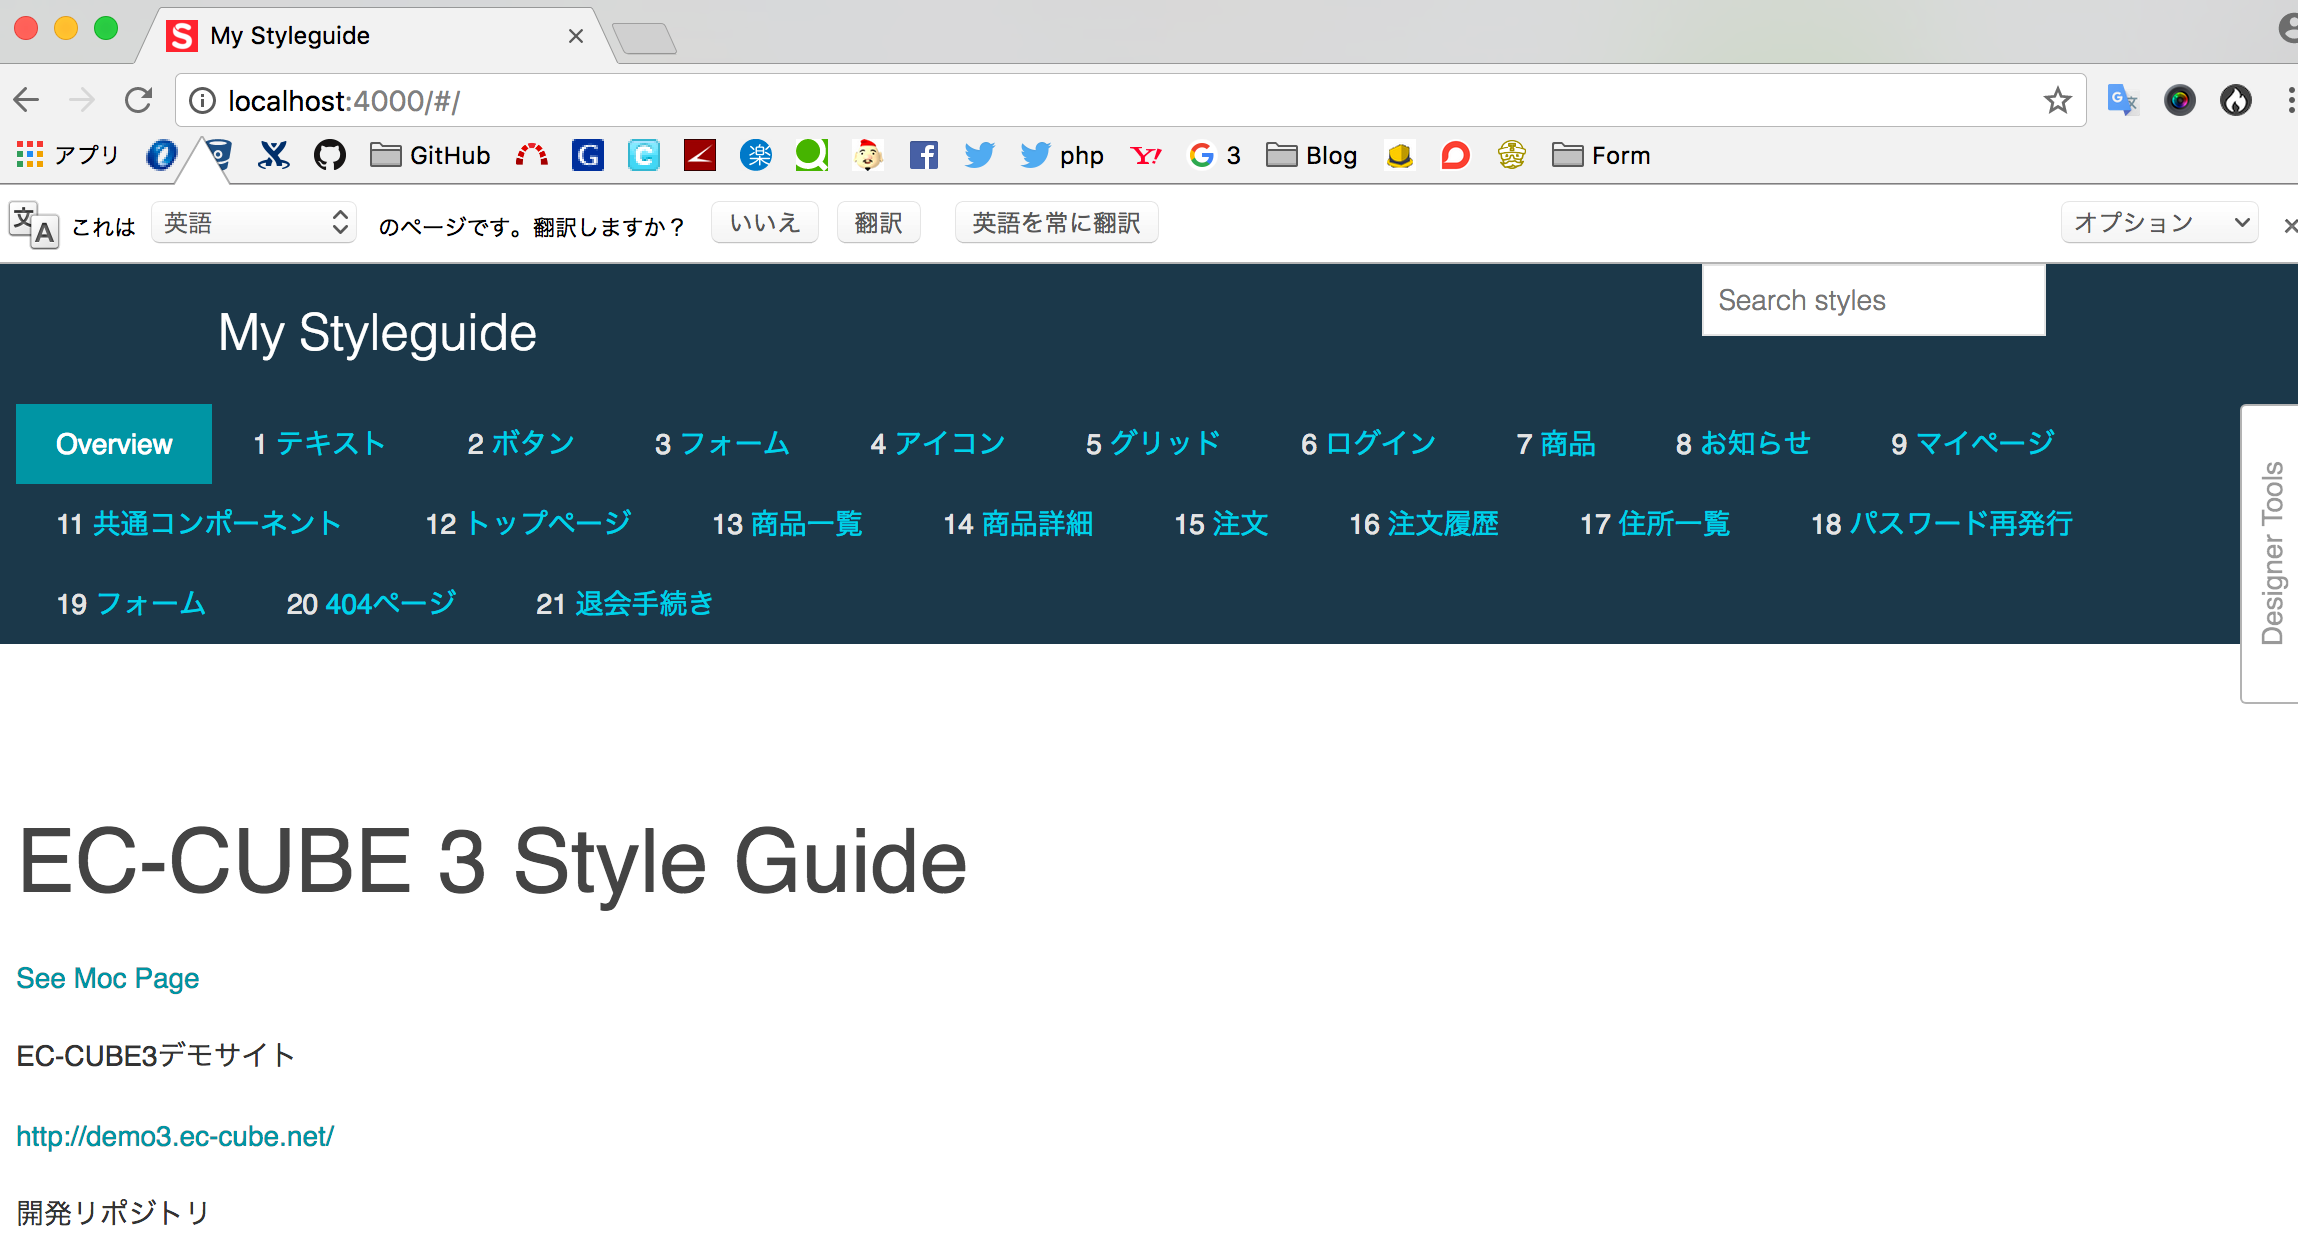Go to section 4 アイコン
This screenshot has height=1254, width=2298.
(938, 444)
